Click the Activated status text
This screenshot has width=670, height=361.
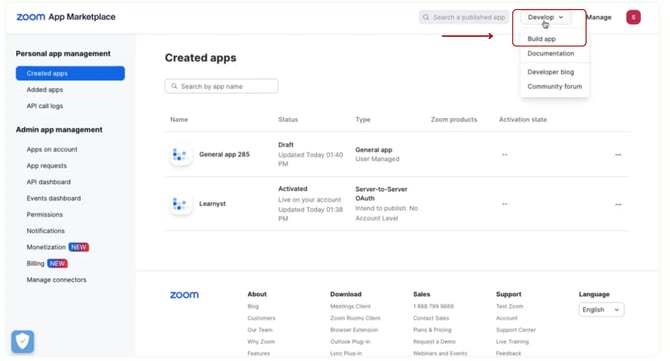[293, 189]
